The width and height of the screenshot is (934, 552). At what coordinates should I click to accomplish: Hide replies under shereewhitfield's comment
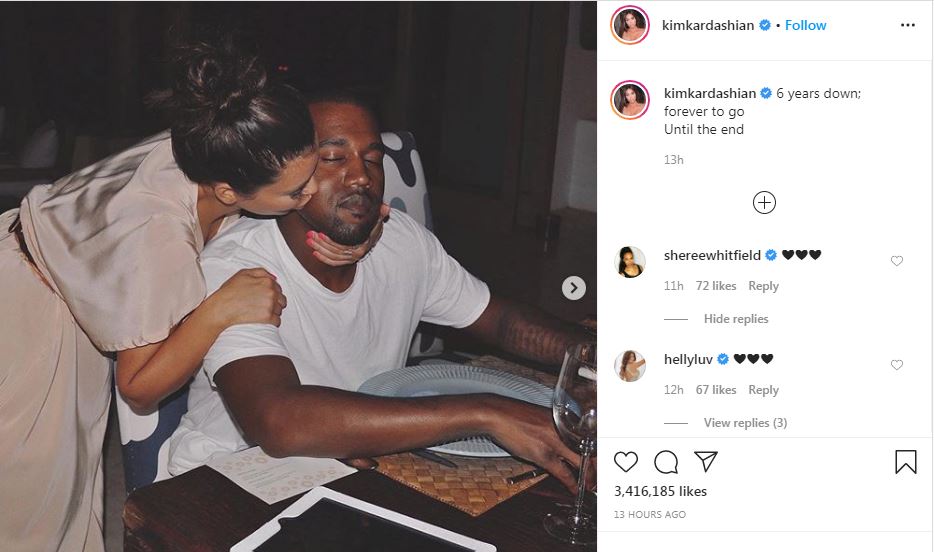pos(736,319)
